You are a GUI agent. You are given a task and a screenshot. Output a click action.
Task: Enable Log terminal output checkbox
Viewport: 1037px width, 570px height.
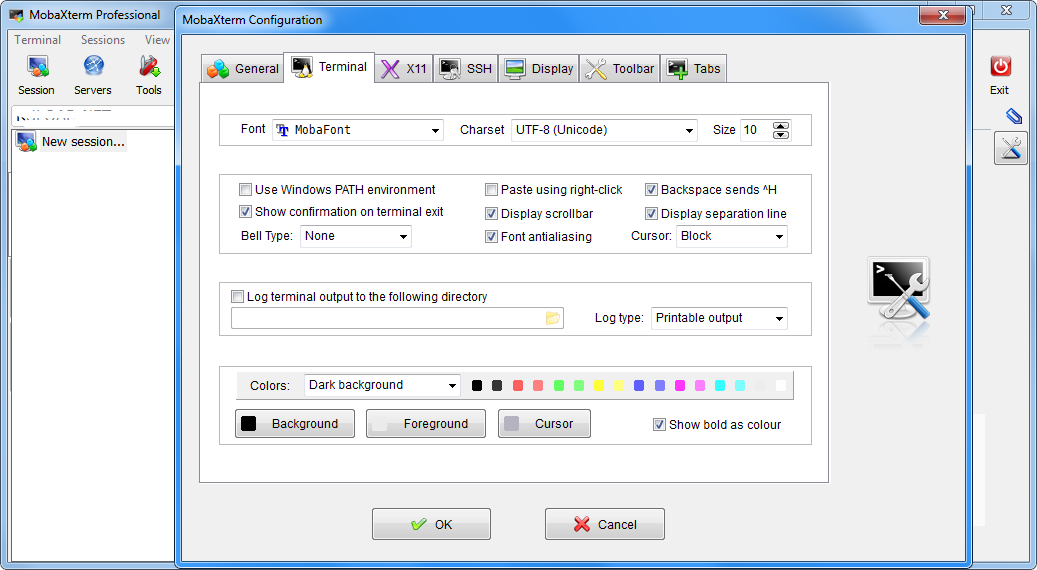(237, 296)
